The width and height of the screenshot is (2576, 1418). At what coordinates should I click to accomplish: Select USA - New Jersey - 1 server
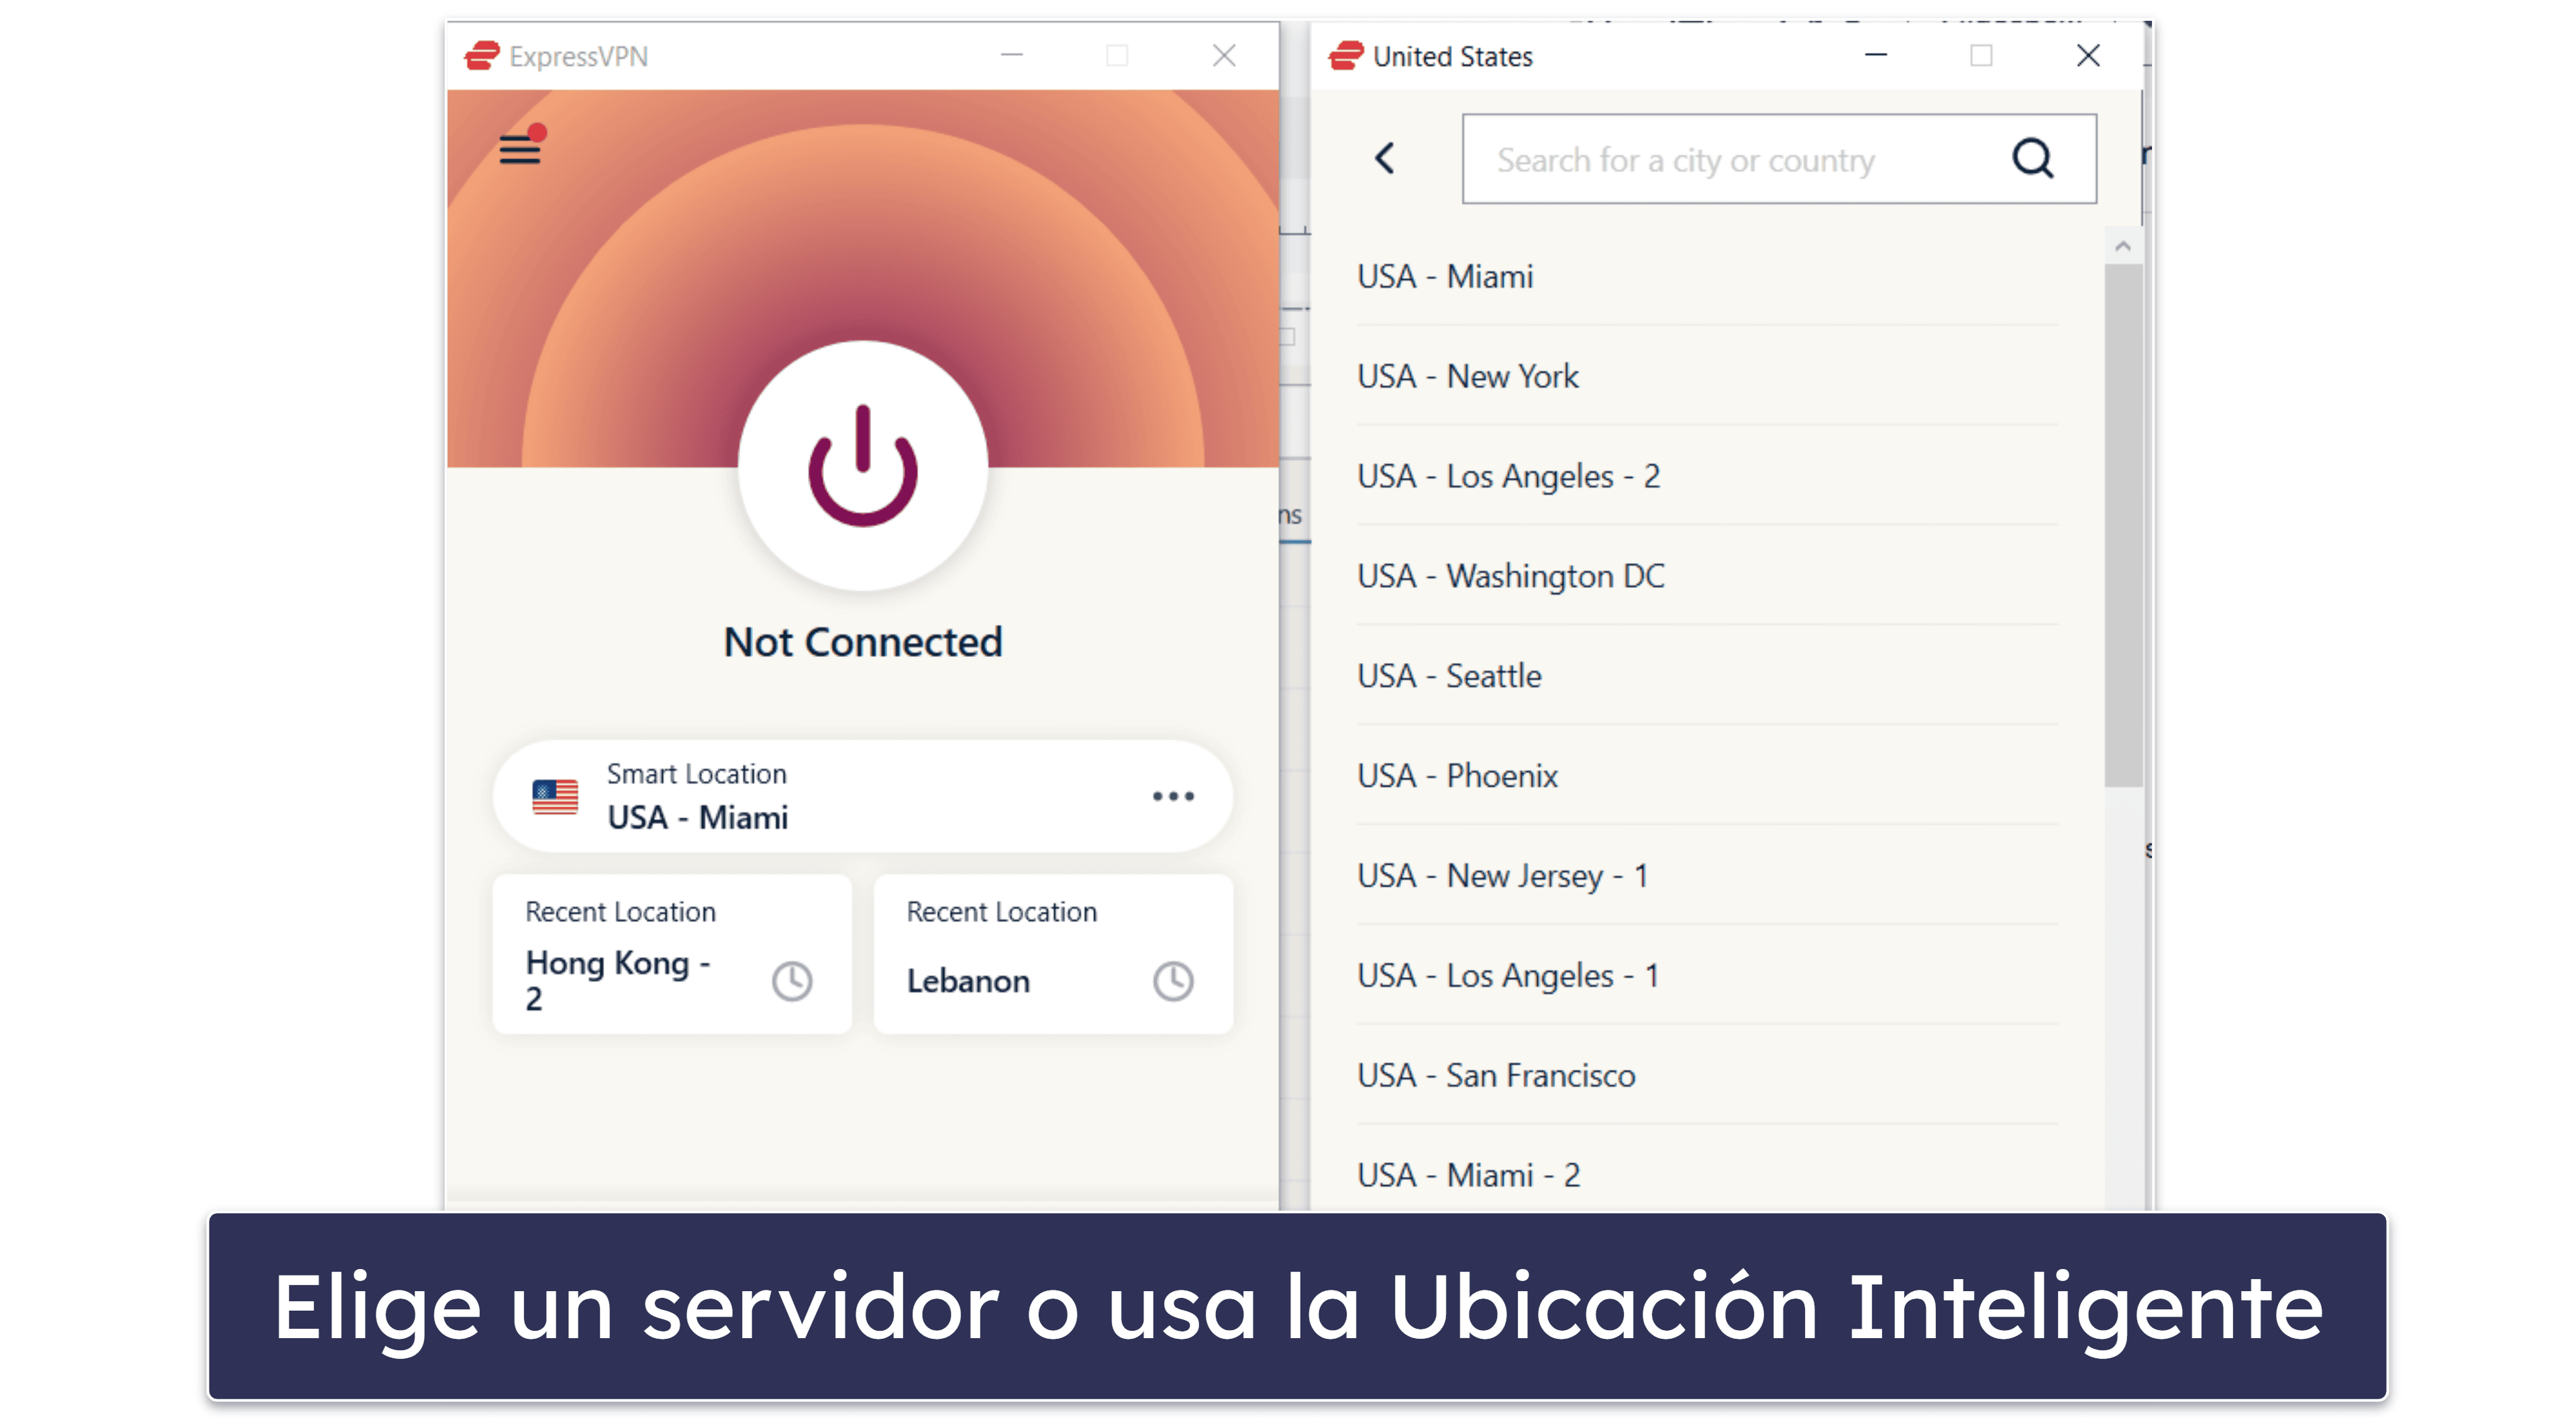(1707, 876)
